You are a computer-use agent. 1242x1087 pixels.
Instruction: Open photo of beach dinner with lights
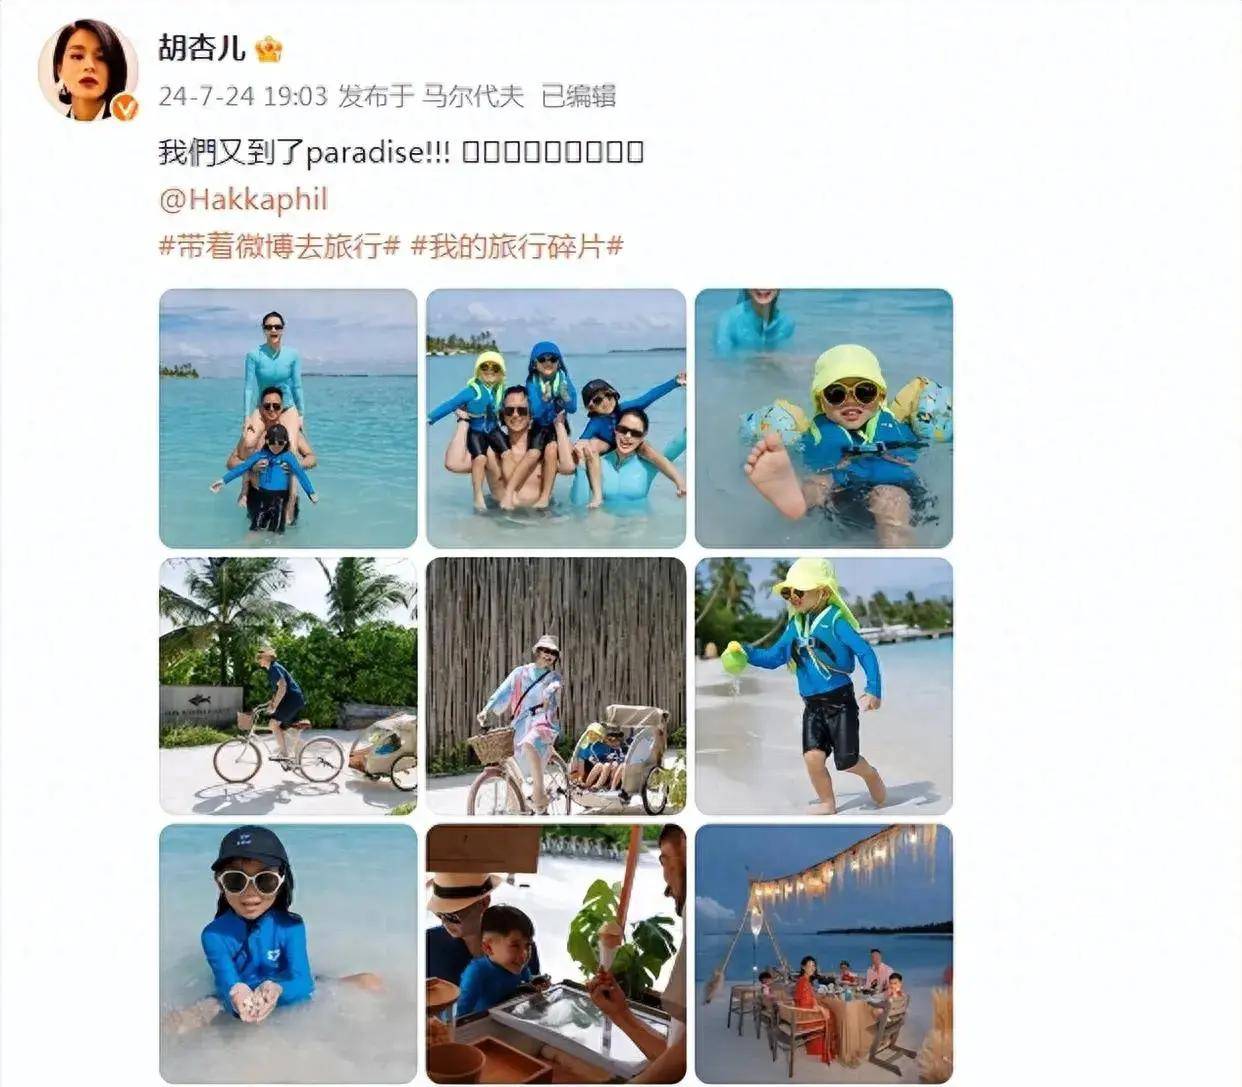click(824, 954)
